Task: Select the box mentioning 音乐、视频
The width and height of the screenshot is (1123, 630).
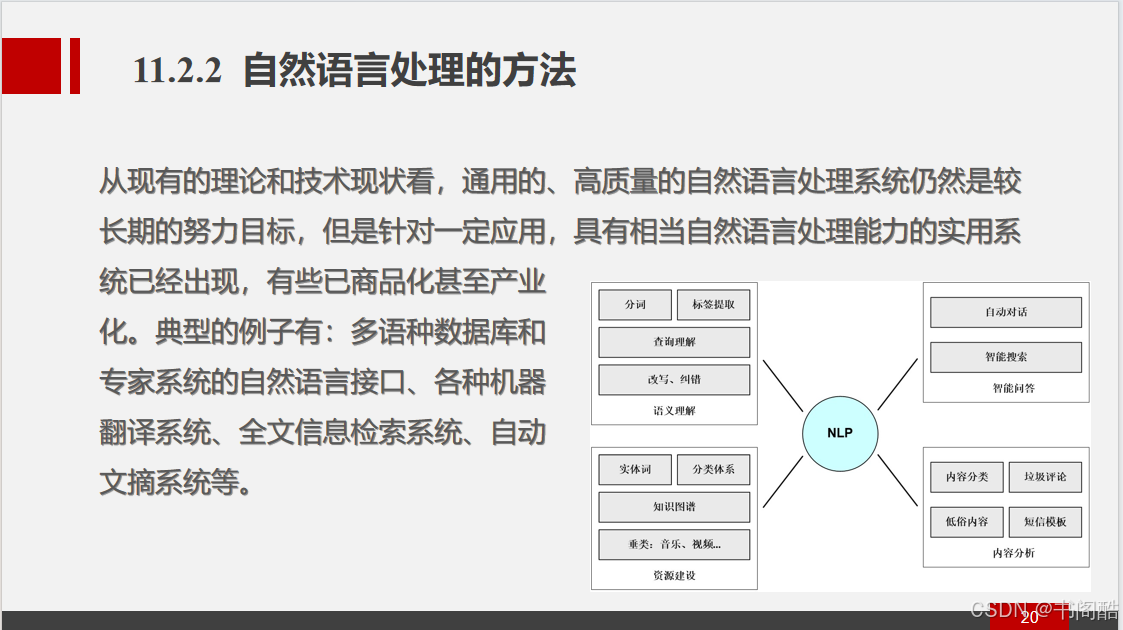Action: 674,544
